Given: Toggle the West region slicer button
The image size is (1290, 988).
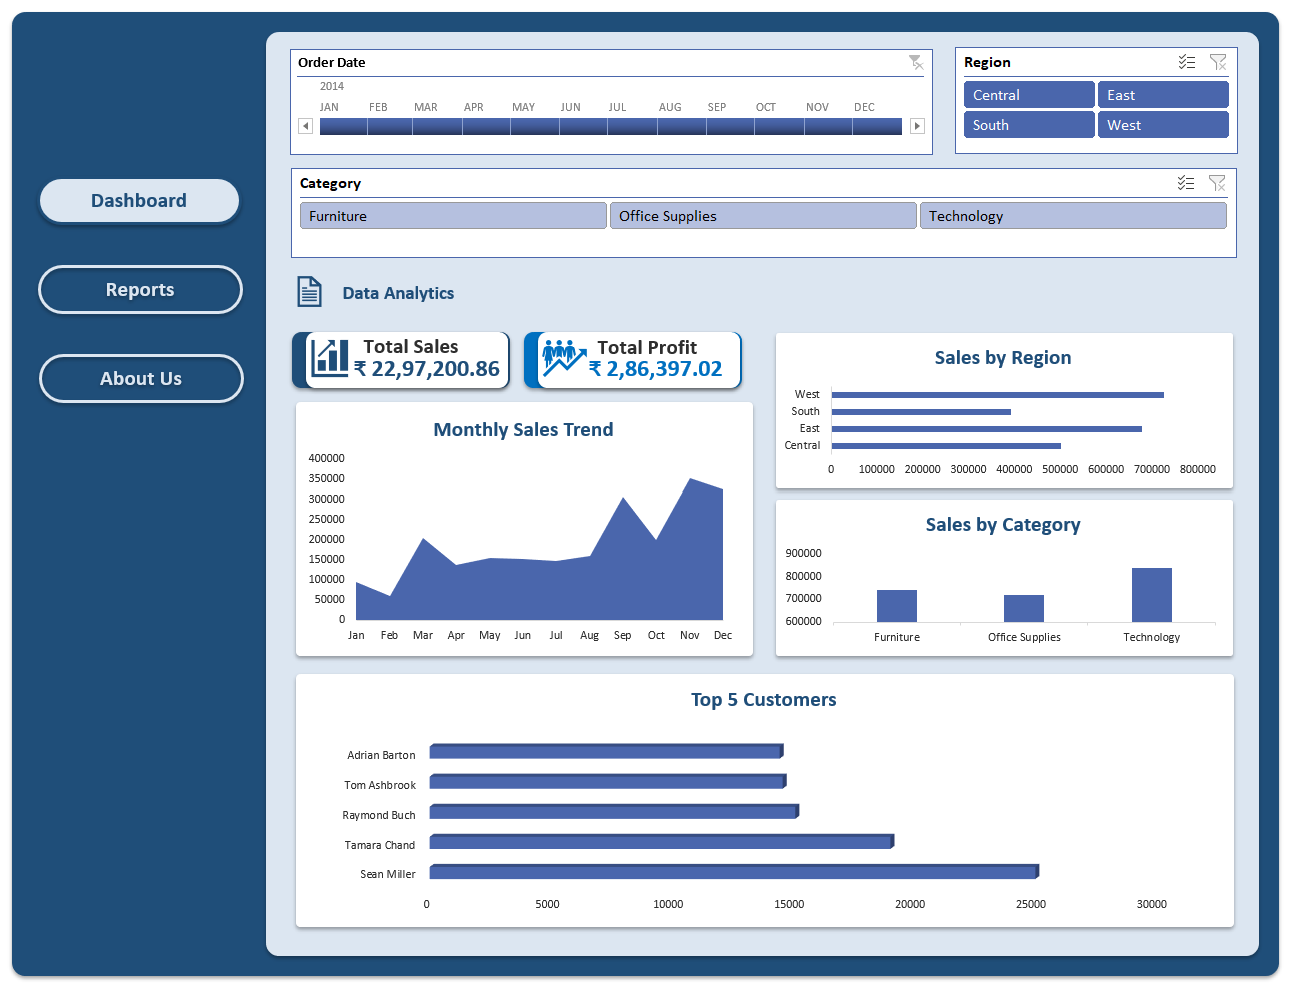Looking at the screenshot, I should tap(1163, 124).
